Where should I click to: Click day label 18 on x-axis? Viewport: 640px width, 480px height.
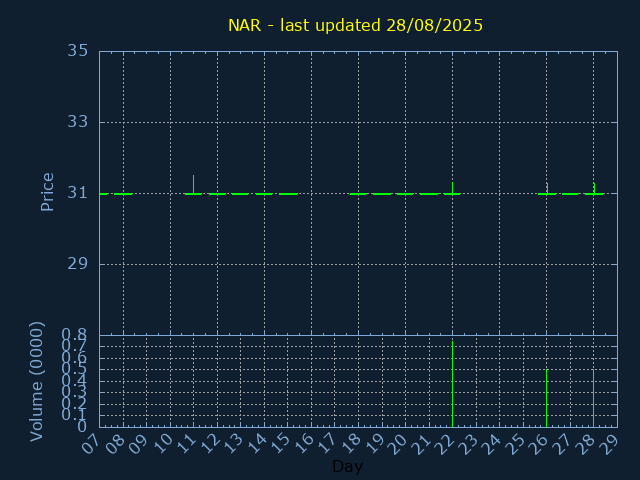click(350, 444)
